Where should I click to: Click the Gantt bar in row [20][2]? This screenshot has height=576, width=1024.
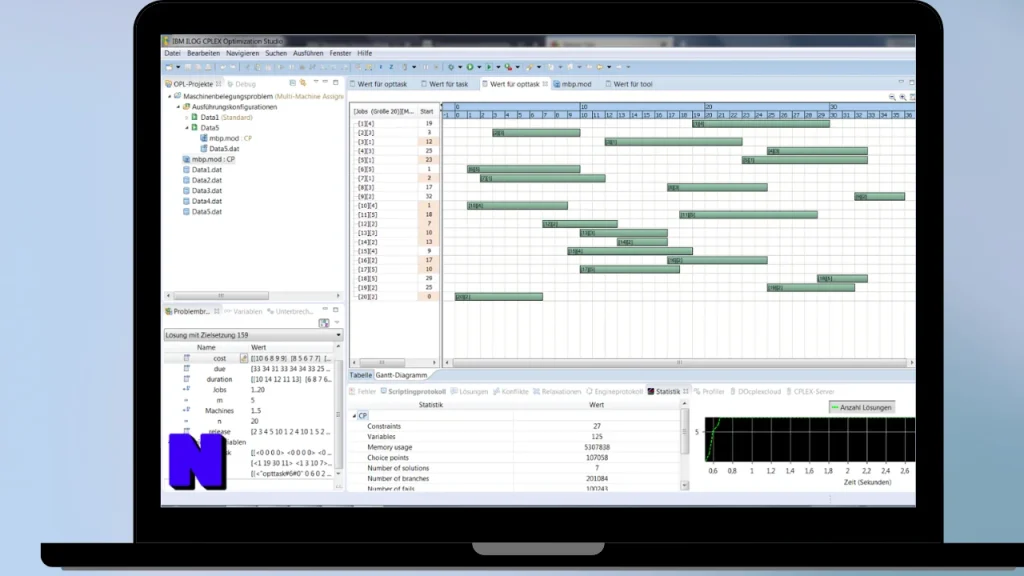[x=499, y=296]
